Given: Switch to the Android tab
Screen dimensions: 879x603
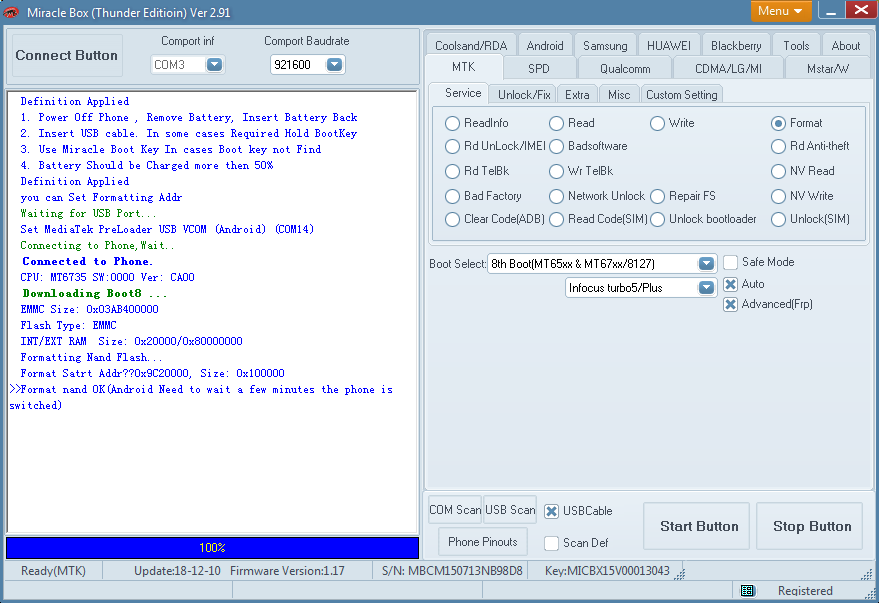Looking at the screenshot, I should 544,45.
